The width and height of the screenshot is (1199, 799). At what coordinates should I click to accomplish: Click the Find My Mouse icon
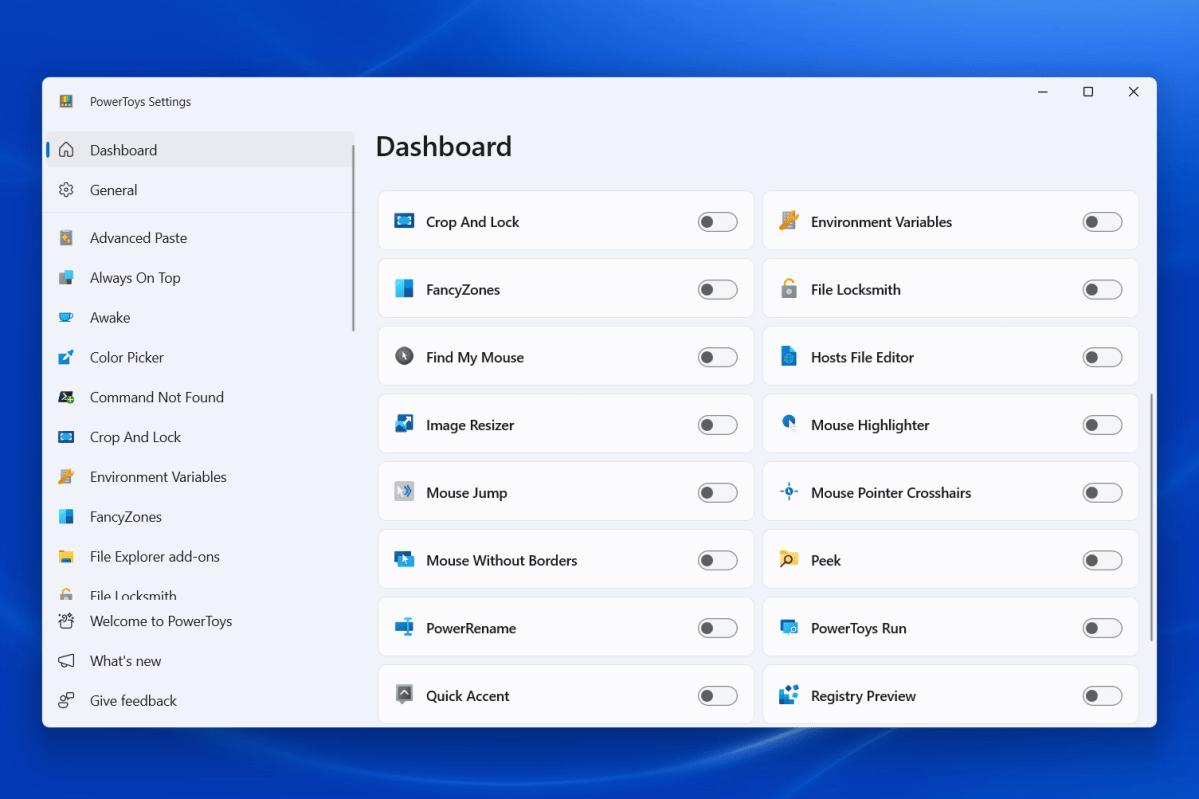[404, 357]
